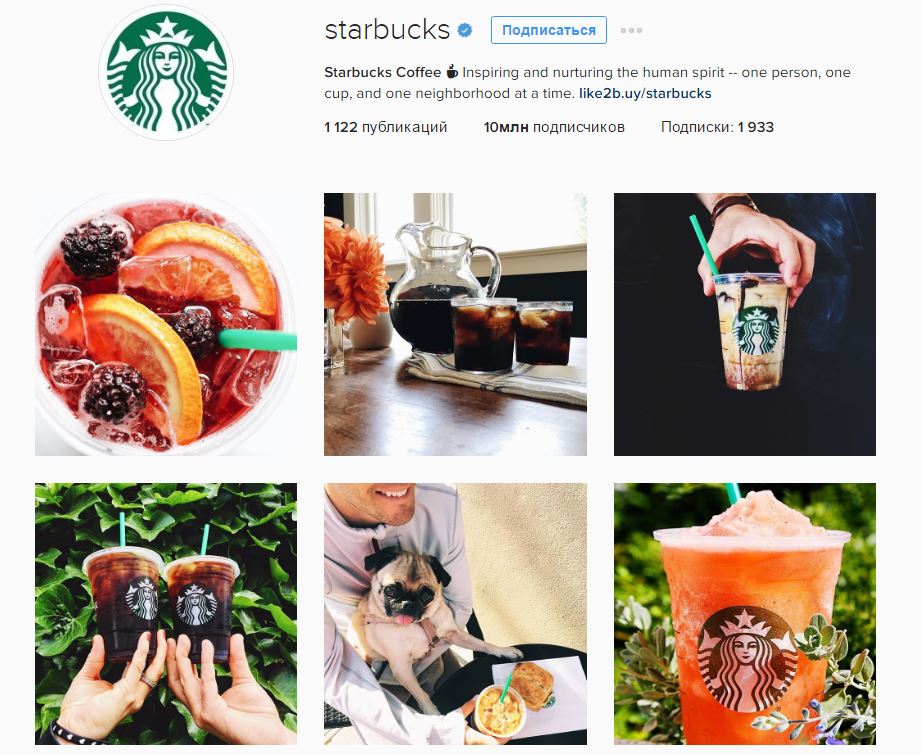
Task: Click the Starbucks profile logo picture
Action: [x=166, y=73]
